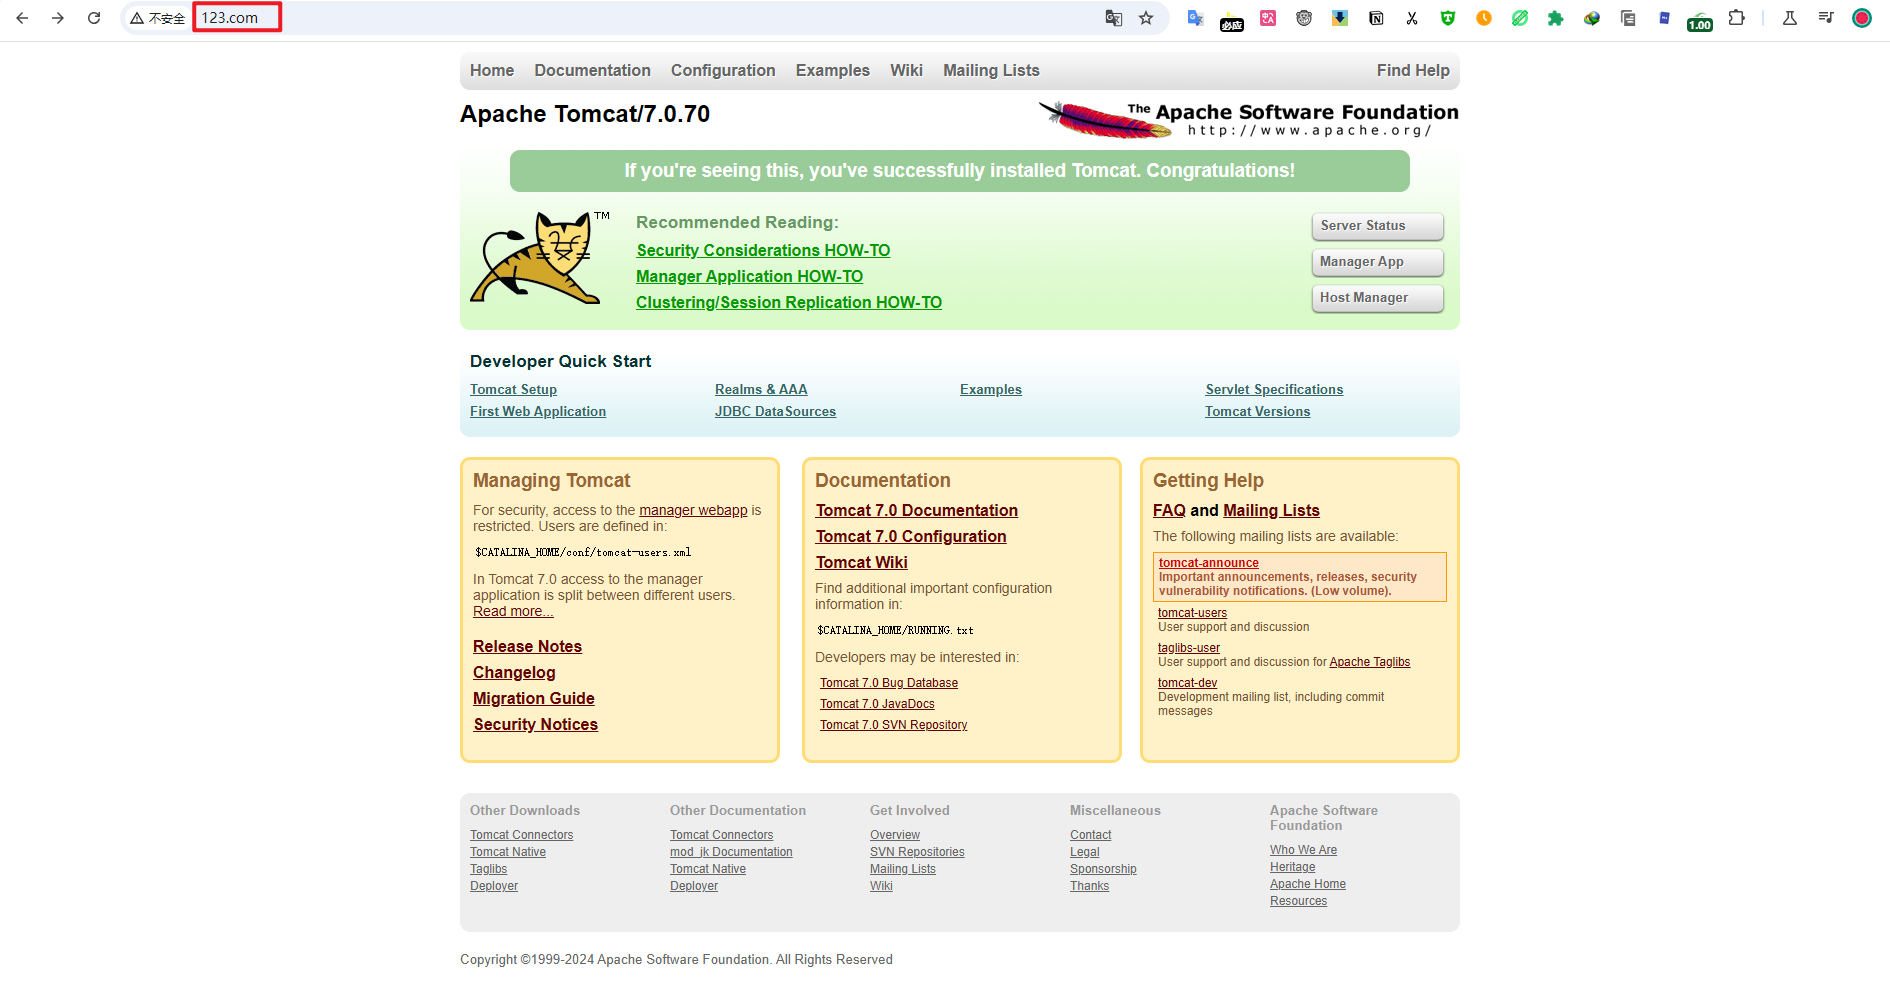Open the FAQ link under Getting Help
Screen dimensions: 1890x981
point(1169,510)
